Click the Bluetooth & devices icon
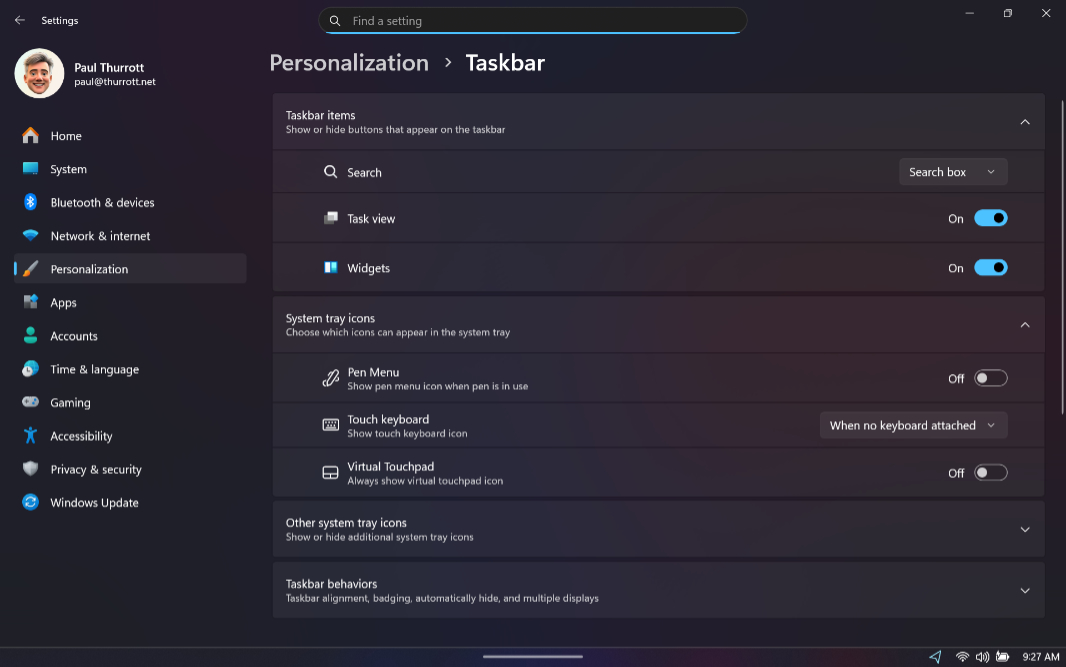This screenshot has width=1066, height=667. coord(31,202)
